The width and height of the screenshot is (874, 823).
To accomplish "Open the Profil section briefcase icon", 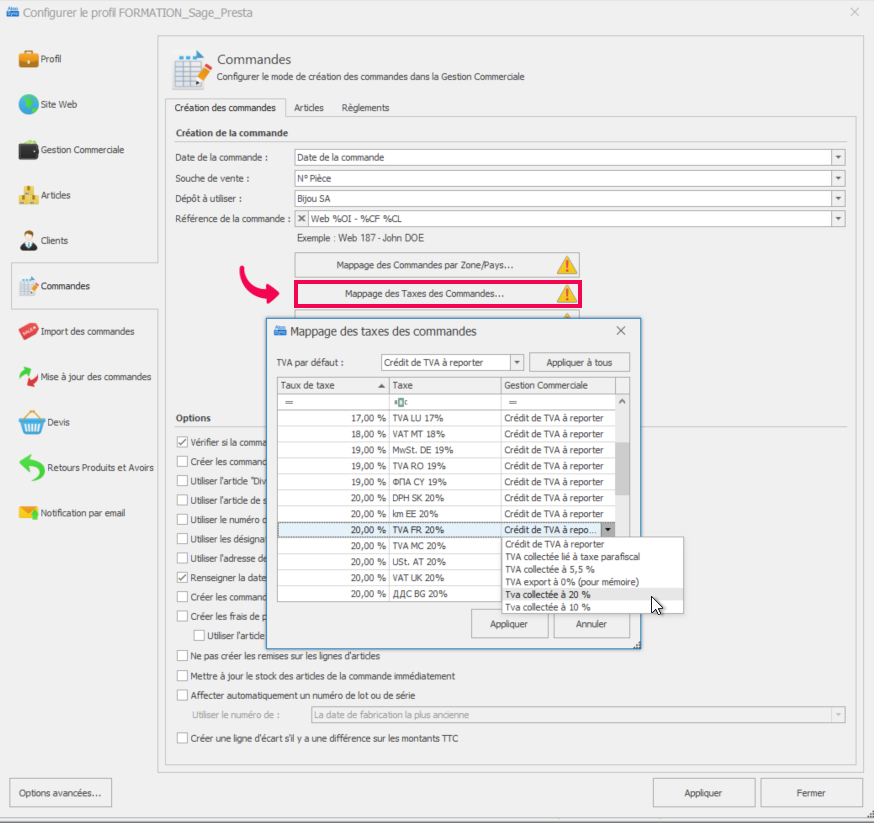I will click(28, 59).
